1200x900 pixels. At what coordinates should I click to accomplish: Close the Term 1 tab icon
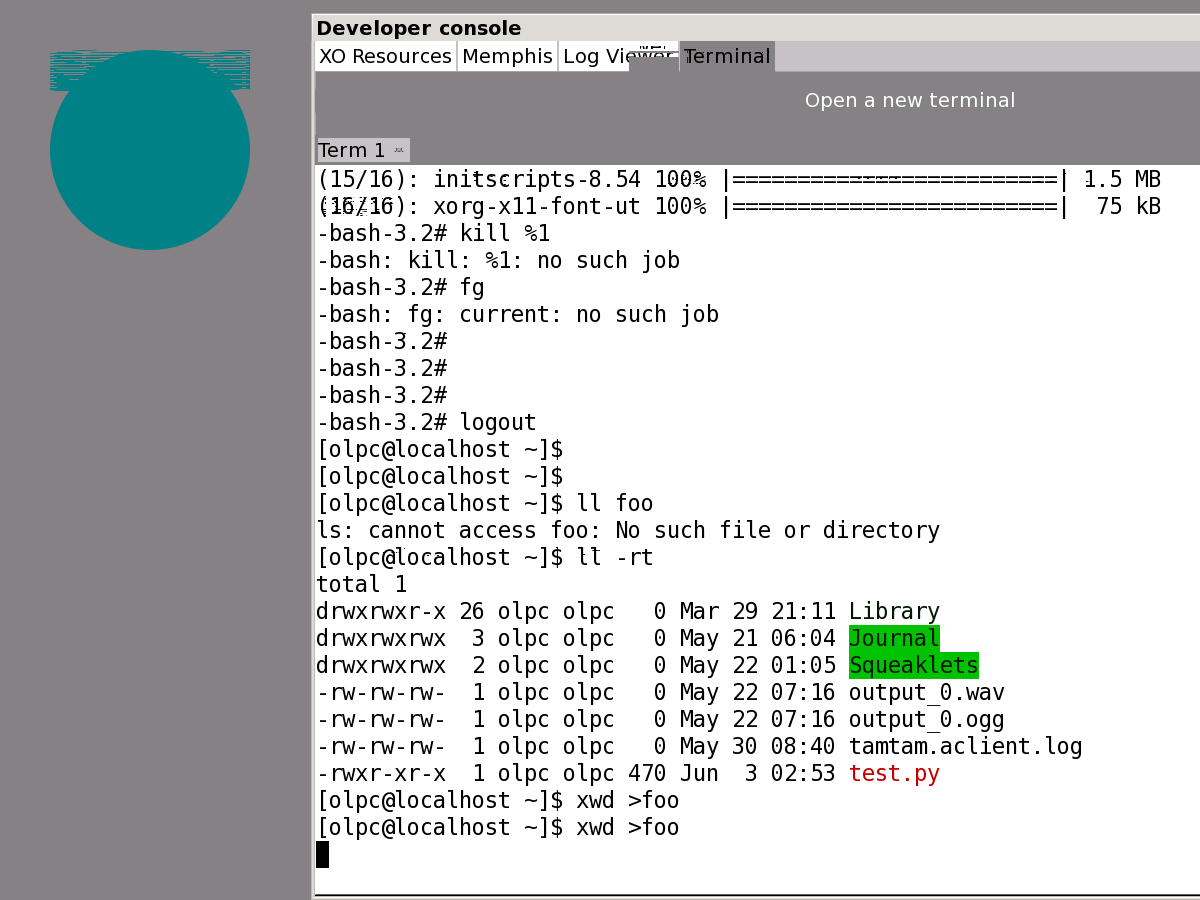coord(399,151)
